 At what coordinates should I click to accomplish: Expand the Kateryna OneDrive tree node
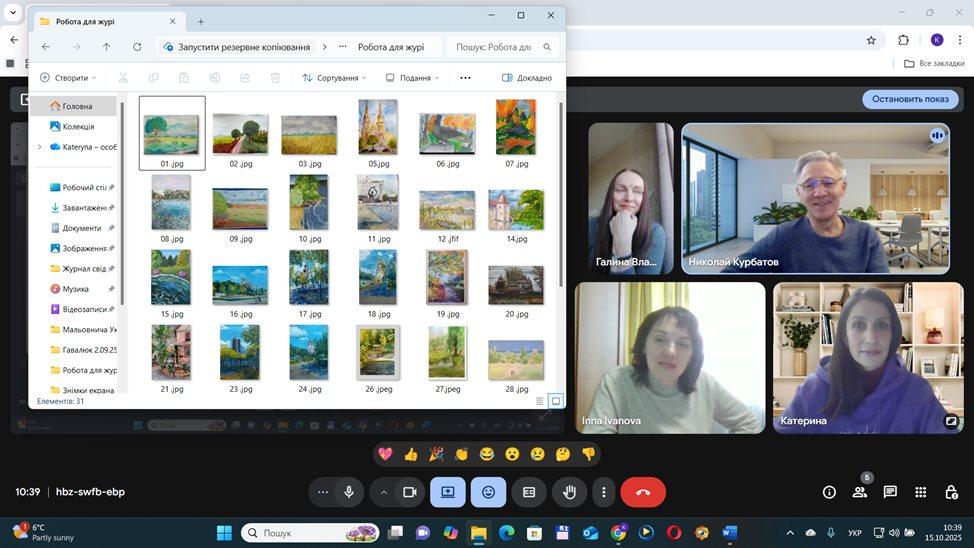tap(39, 147)
